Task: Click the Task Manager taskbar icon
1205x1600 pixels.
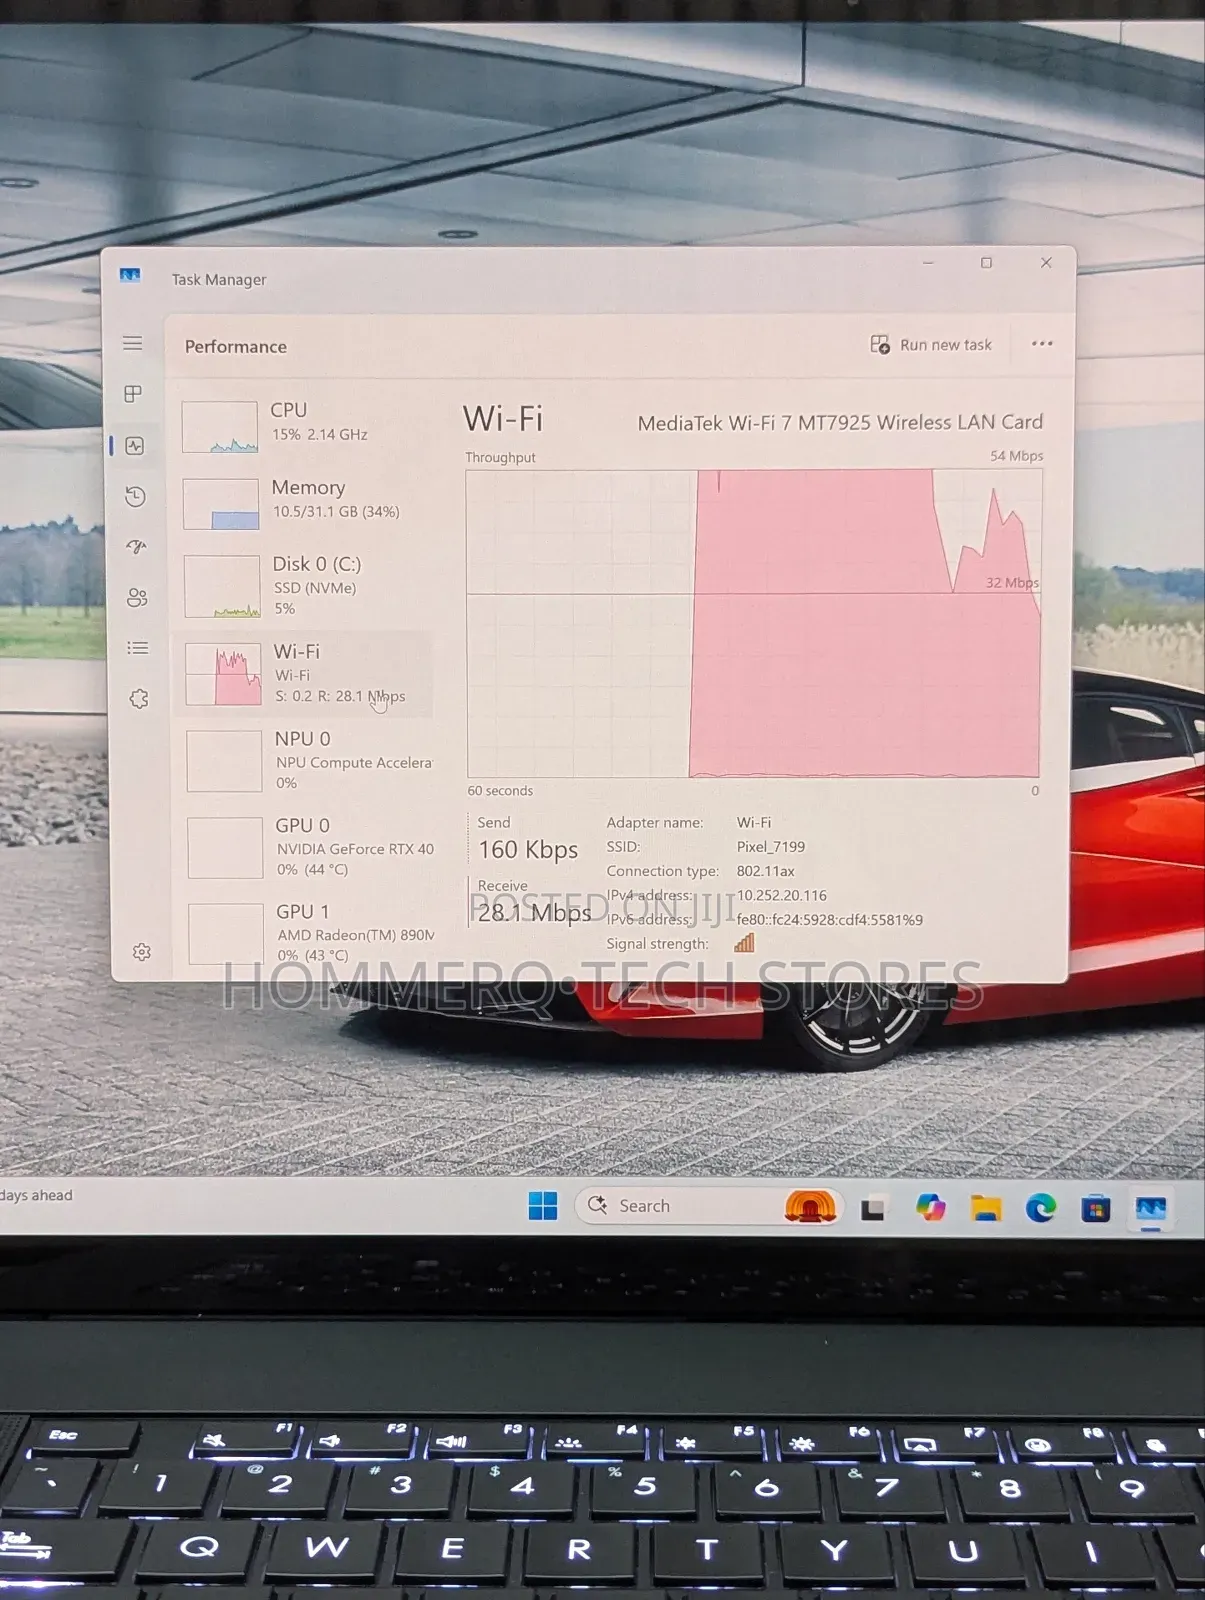Action: coord(1151,1210)
